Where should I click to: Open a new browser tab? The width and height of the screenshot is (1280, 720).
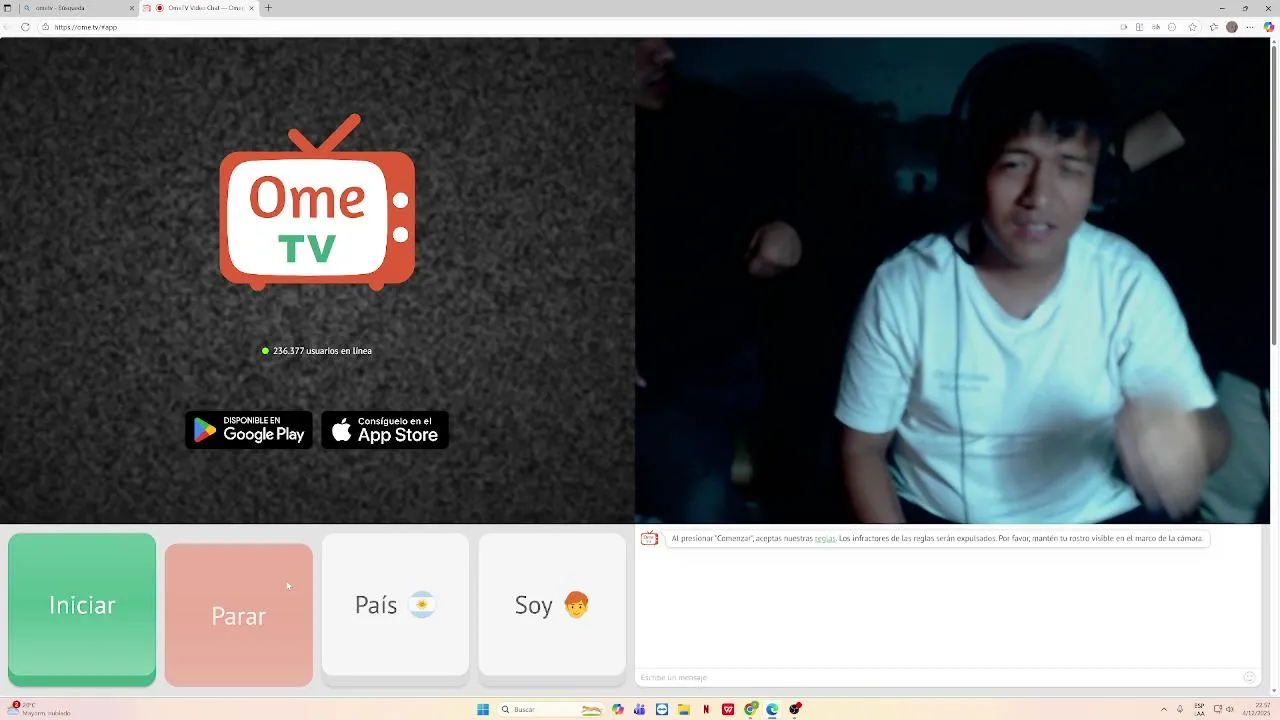click(268, 8)
